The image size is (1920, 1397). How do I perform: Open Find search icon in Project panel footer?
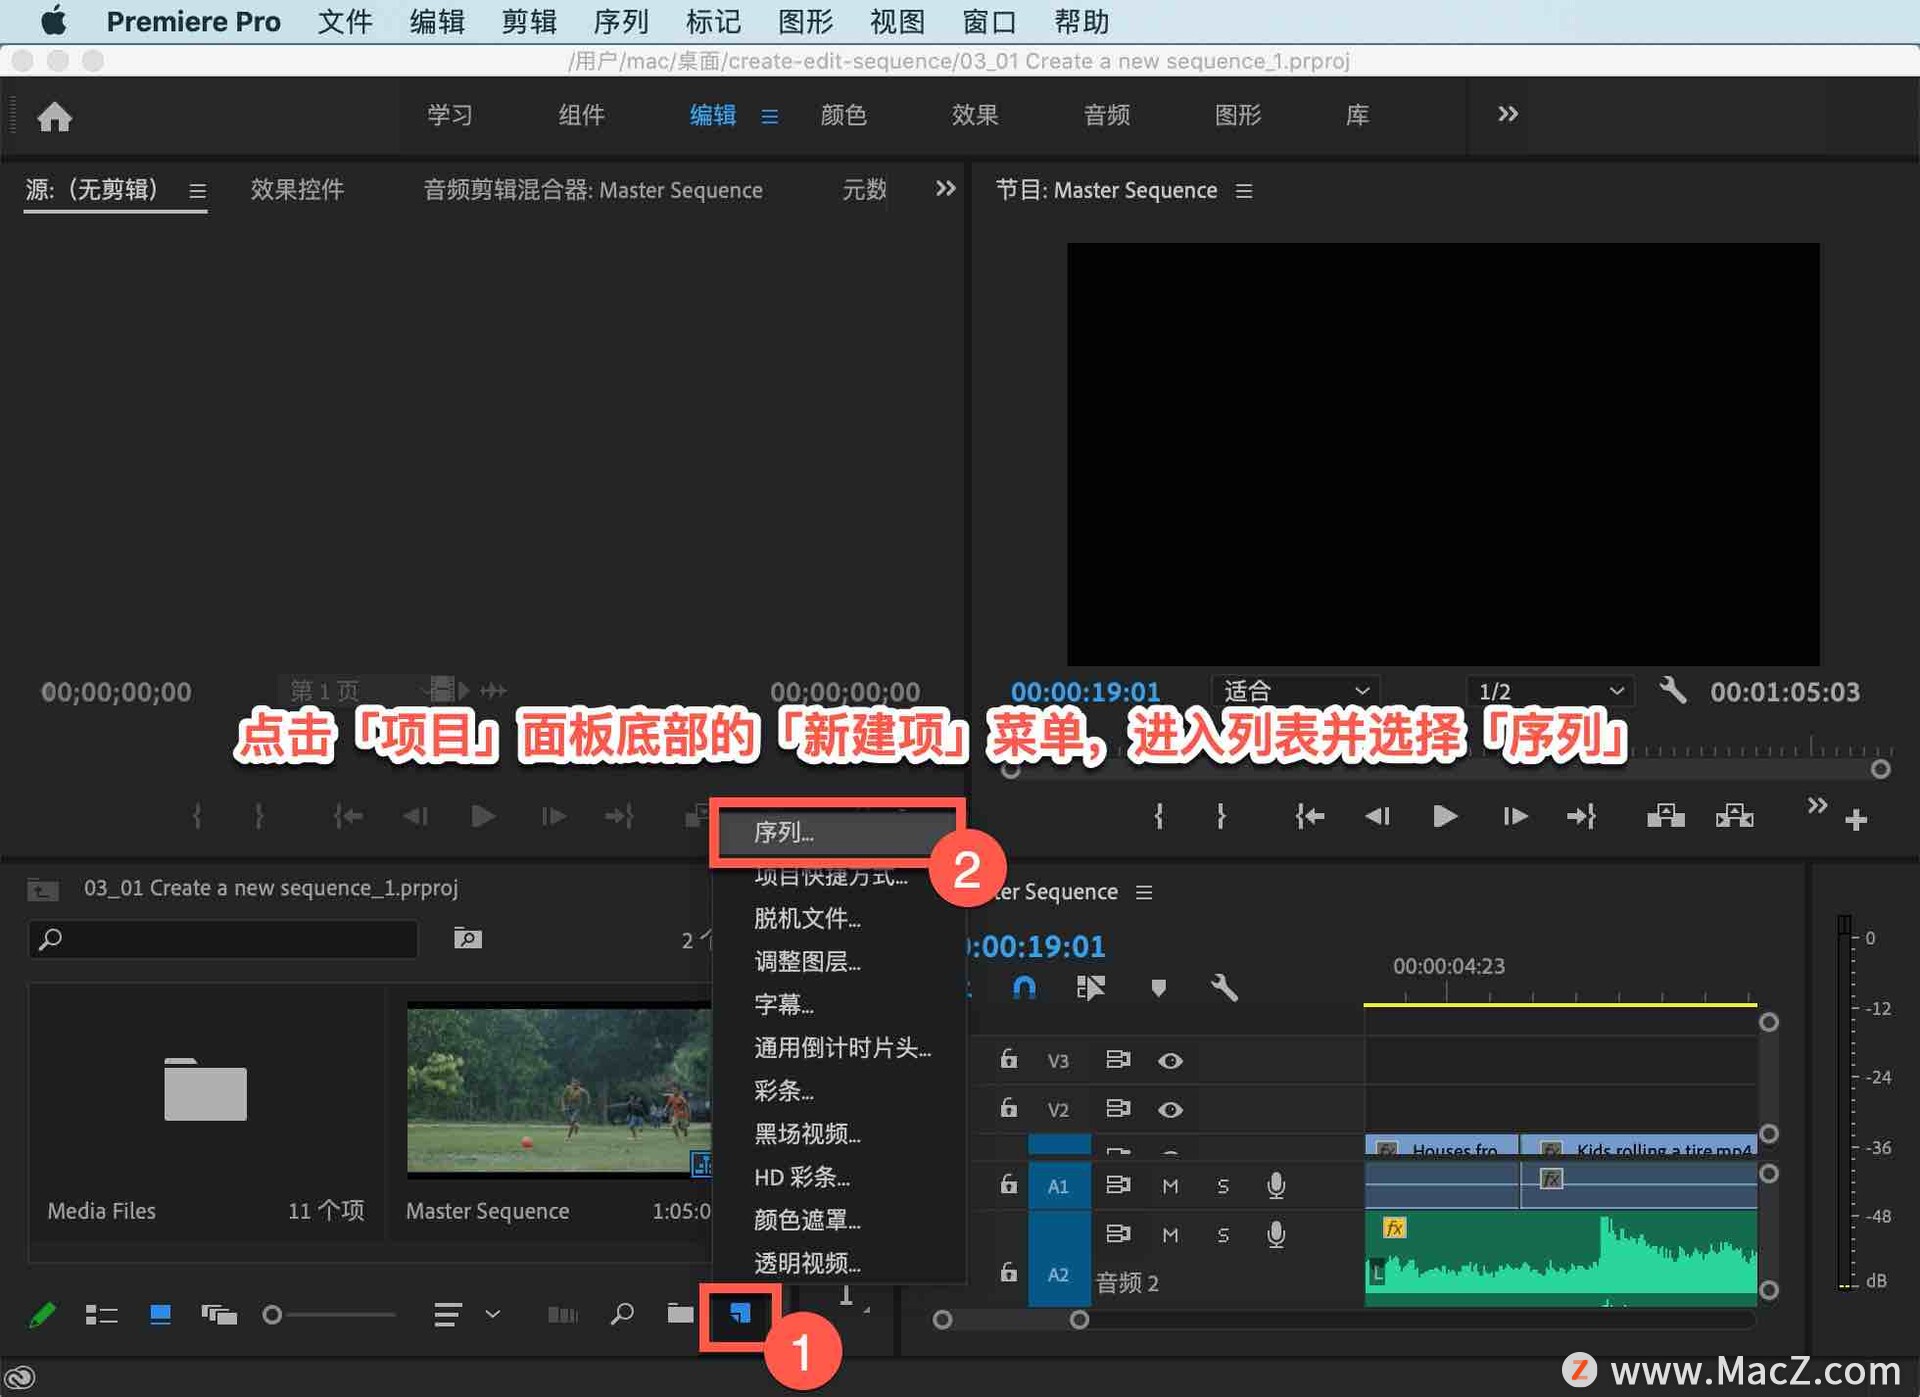622,1313
